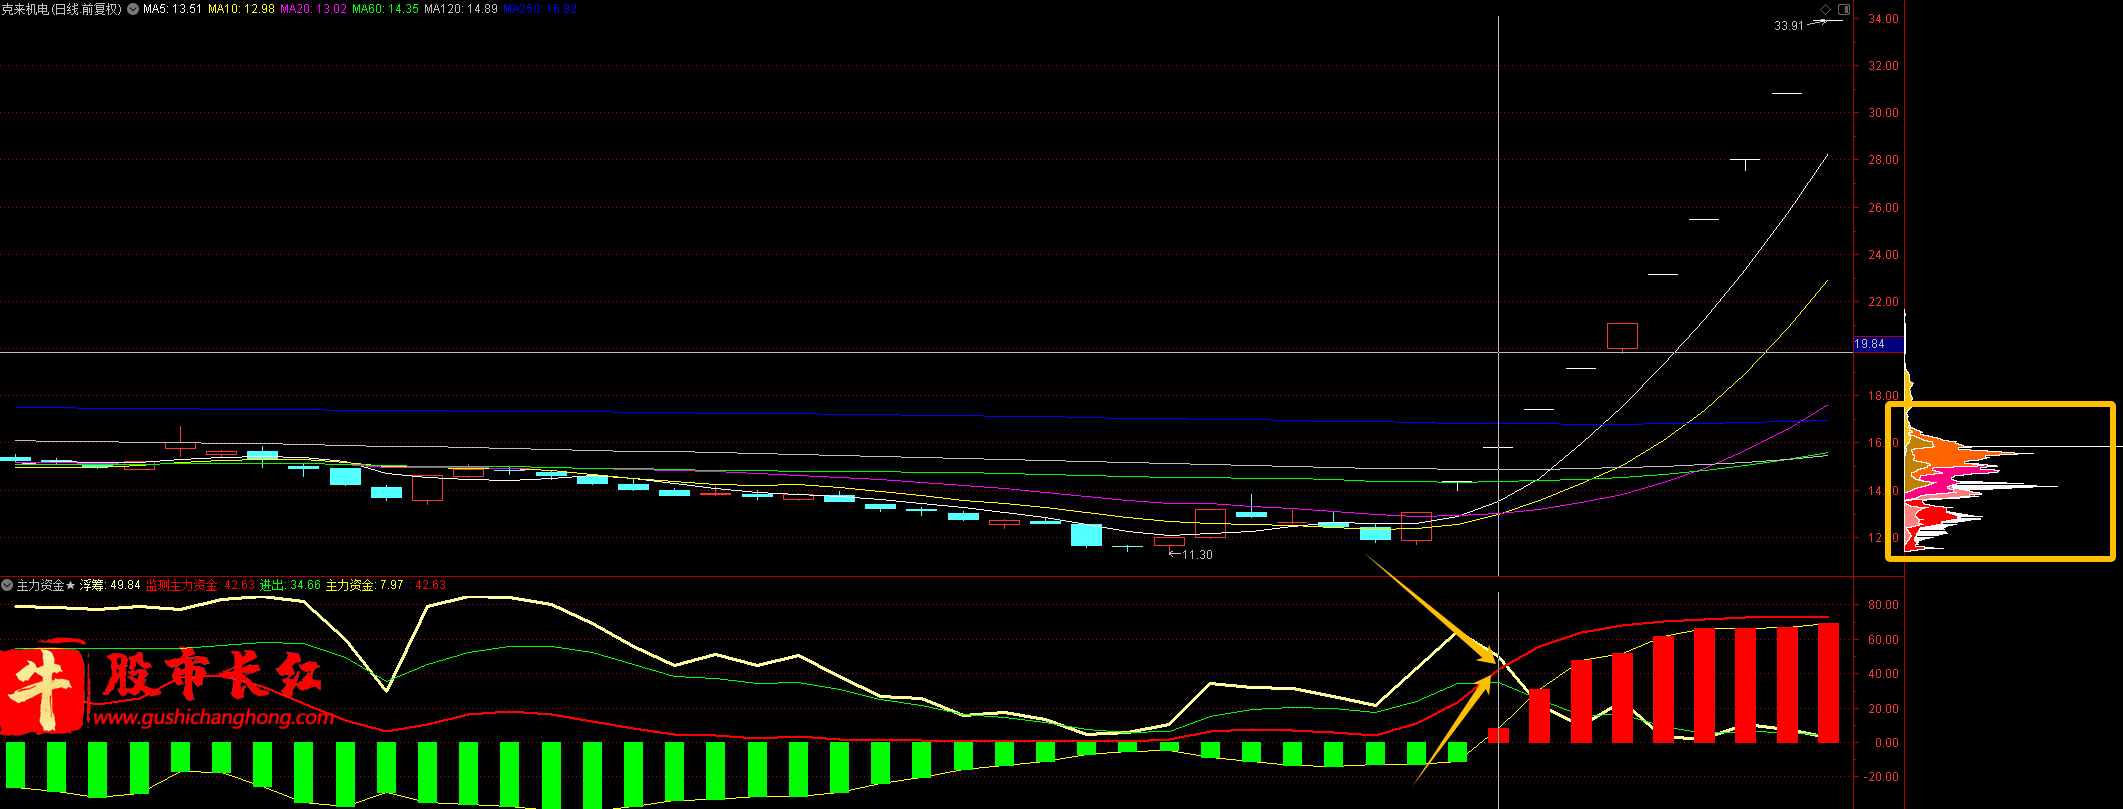Click the 监测主力资金: 42.63 value label
This screenshot has height=809, width=2123.
pos(200,585)
